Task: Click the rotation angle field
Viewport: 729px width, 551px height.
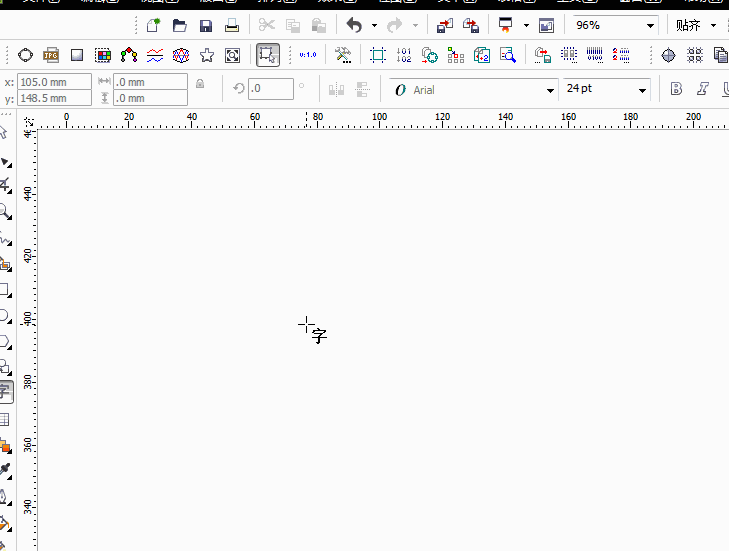Action: coord(271,88)
